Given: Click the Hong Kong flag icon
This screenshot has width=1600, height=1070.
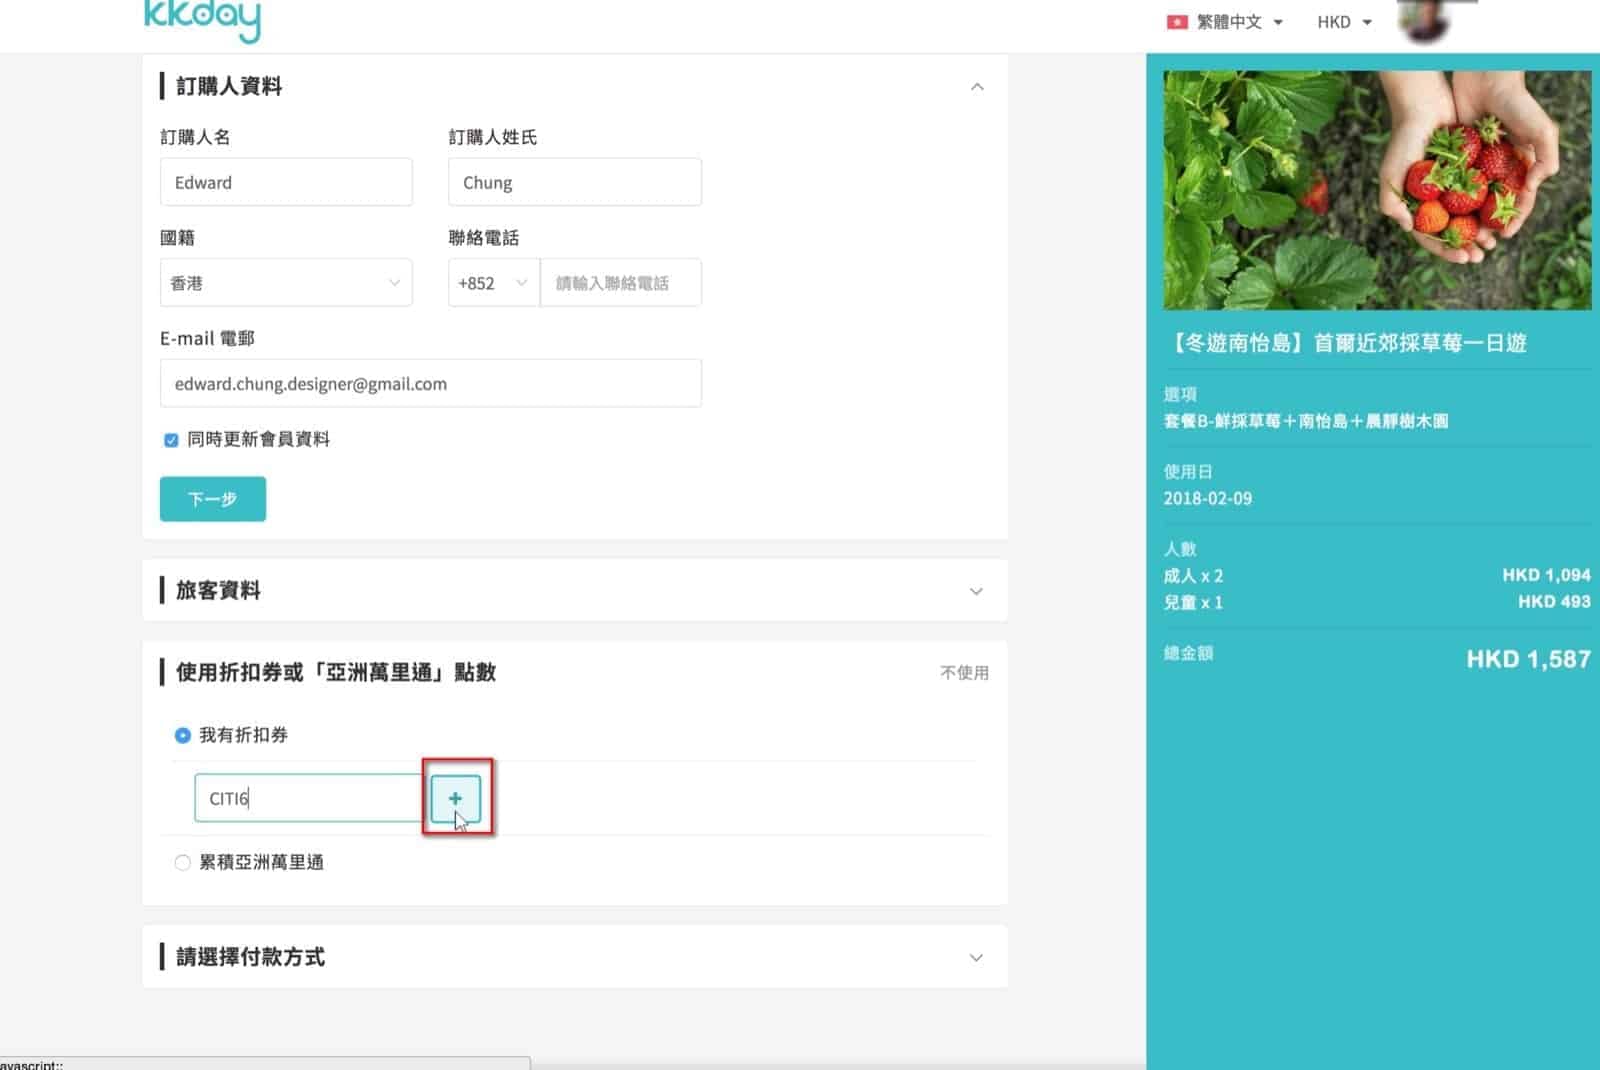Looking at the screenshot, I should coord(1176,22).
